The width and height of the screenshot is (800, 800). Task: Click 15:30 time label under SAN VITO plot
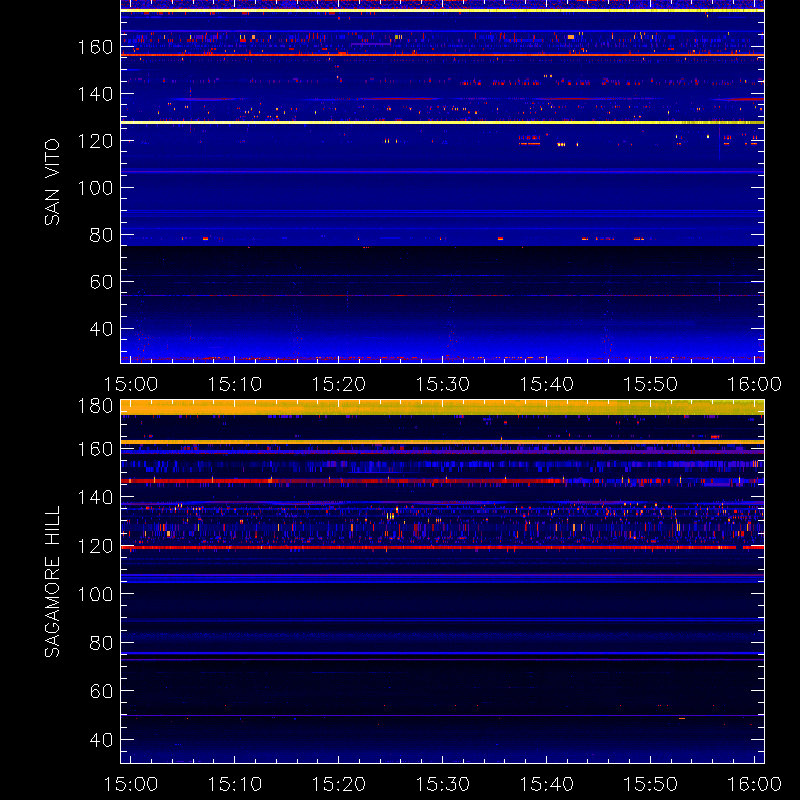pos(443,384)
